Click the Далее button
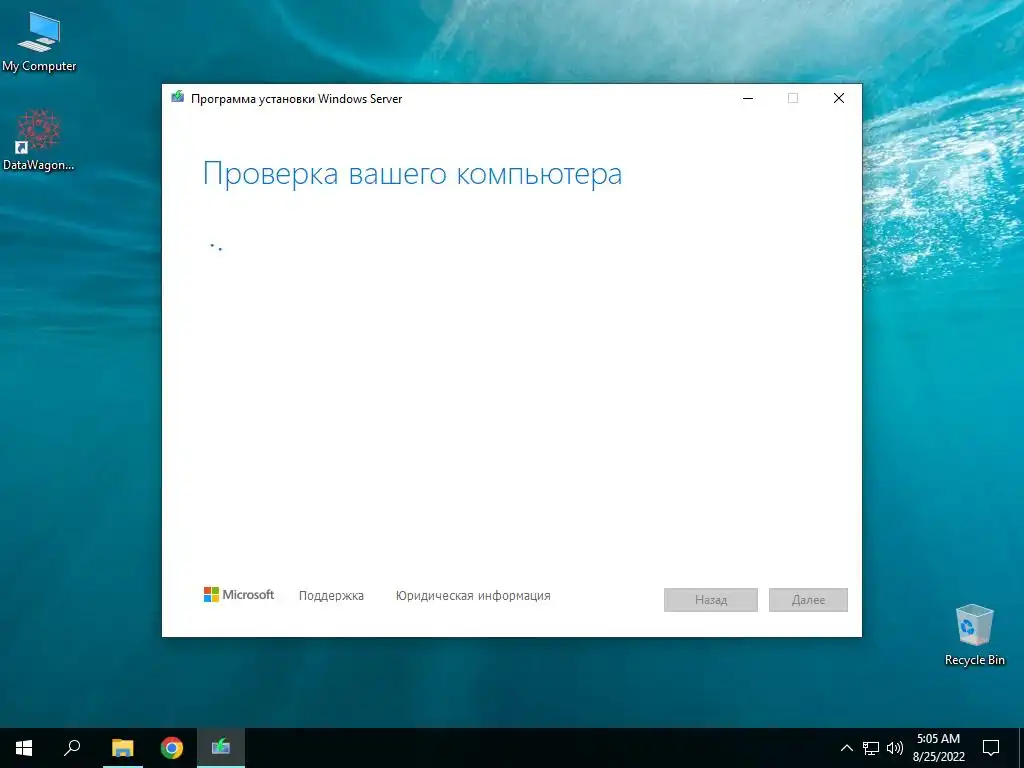The image size is (1024, 768). point(808,600)
